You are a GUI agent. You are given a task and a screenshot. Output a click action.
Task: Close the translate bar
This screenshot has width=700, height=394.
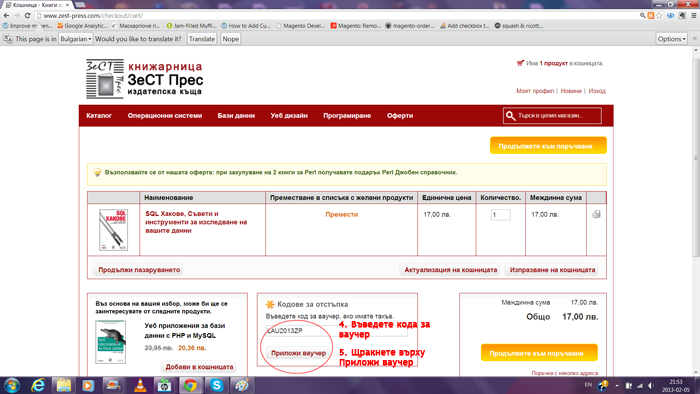[x=695, y=39]
